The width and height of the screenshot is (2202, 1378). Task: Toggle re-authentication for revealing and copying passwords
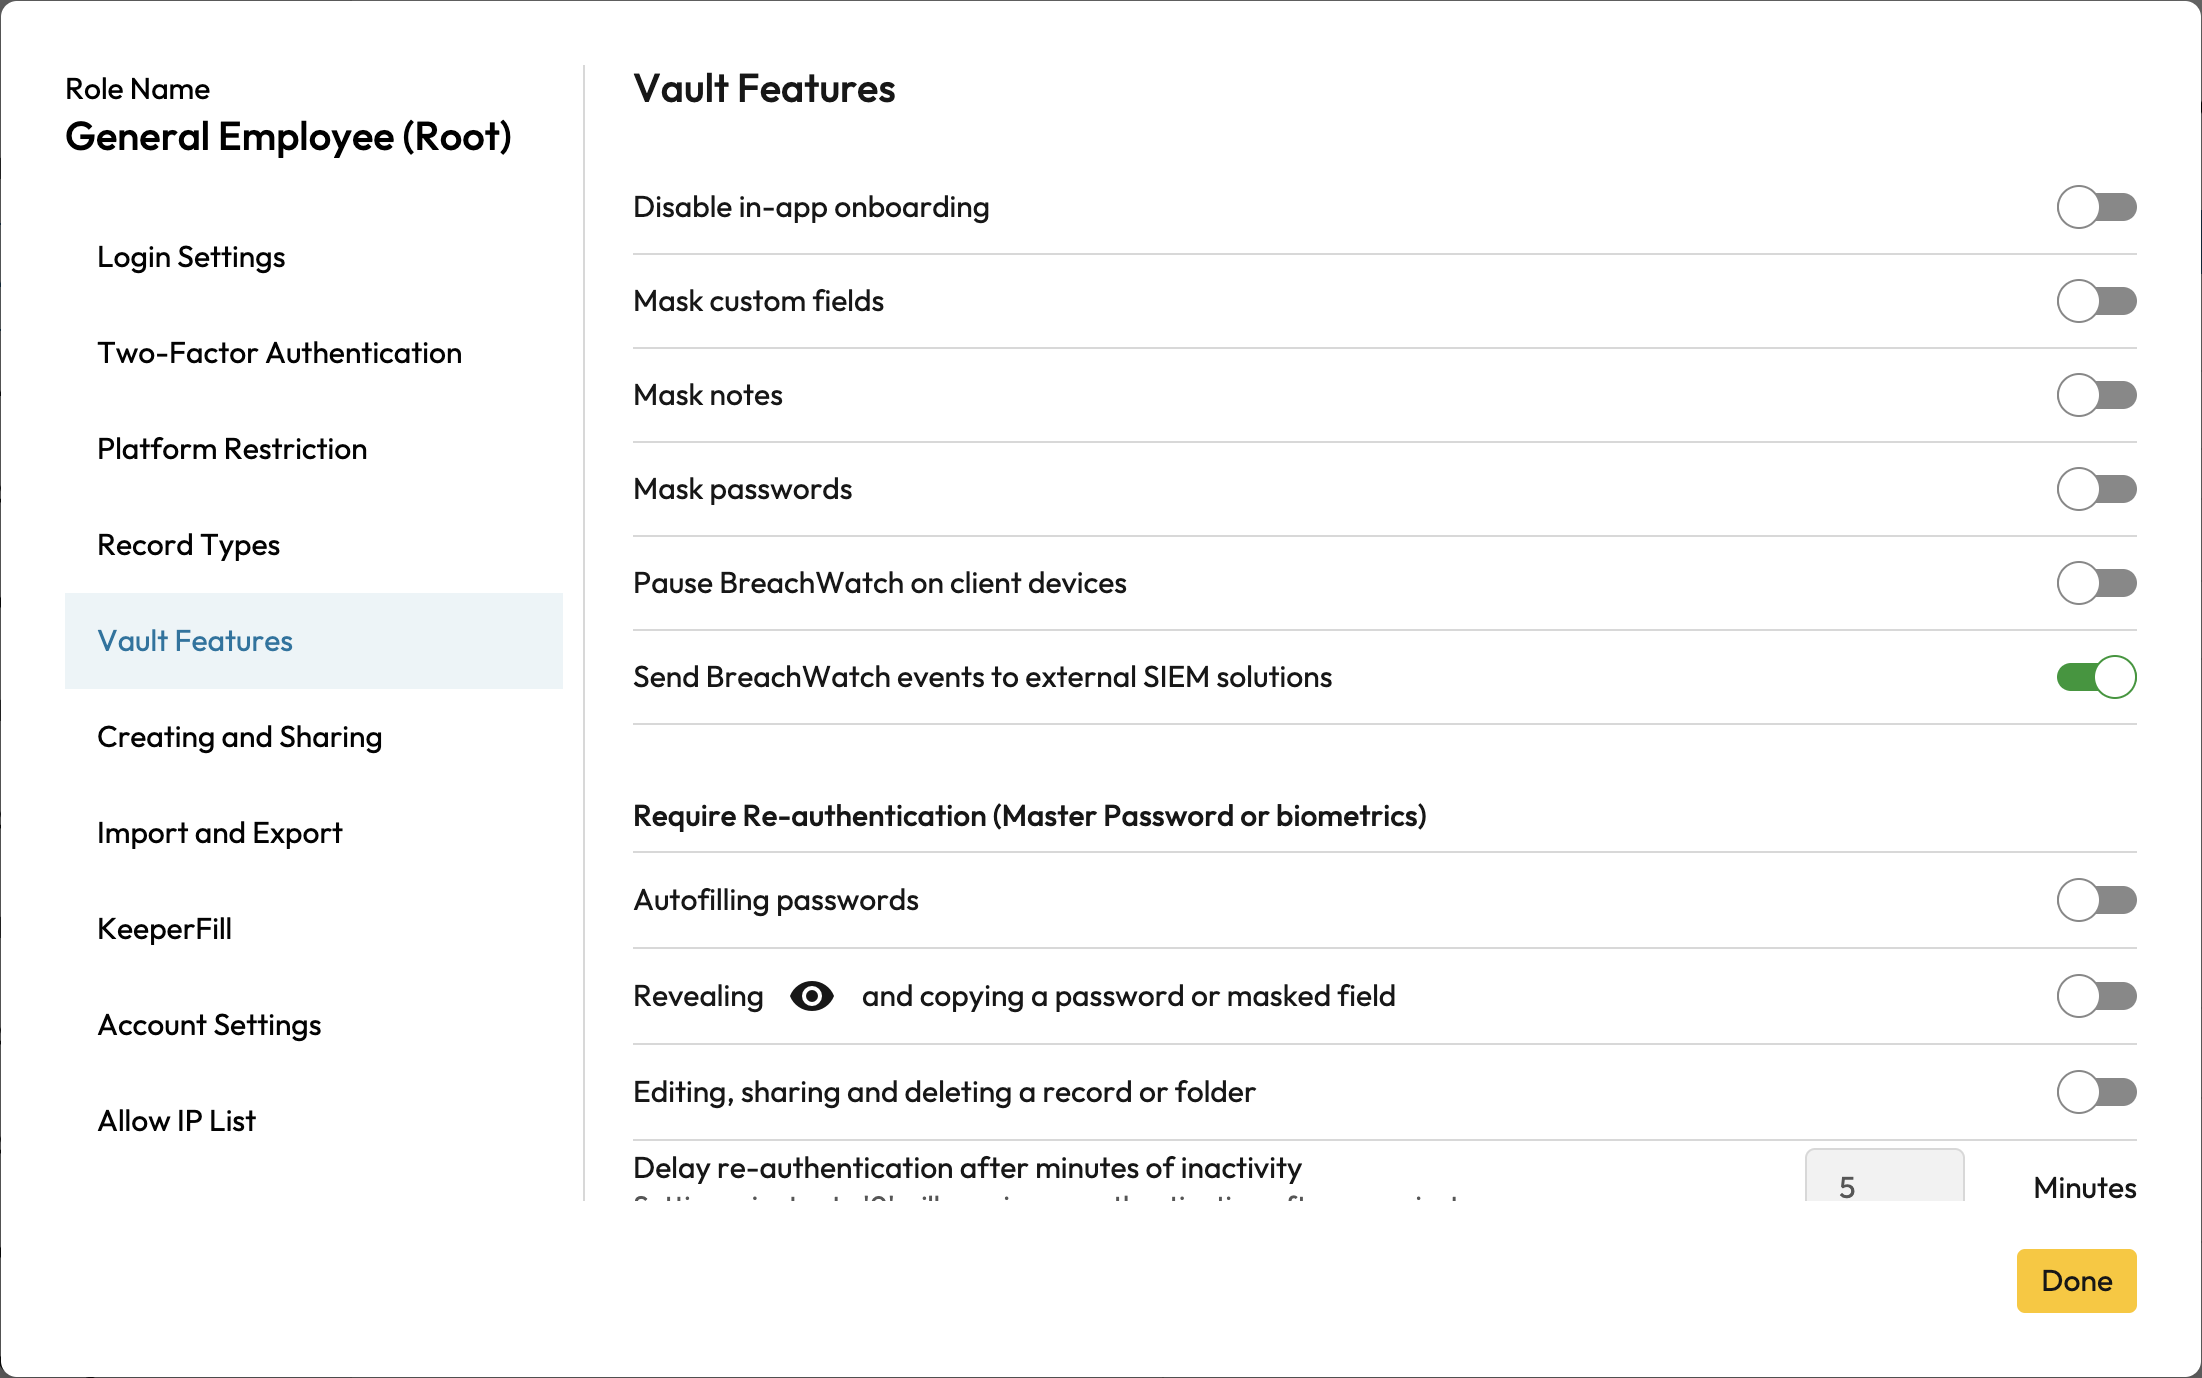pos(2096,996)
